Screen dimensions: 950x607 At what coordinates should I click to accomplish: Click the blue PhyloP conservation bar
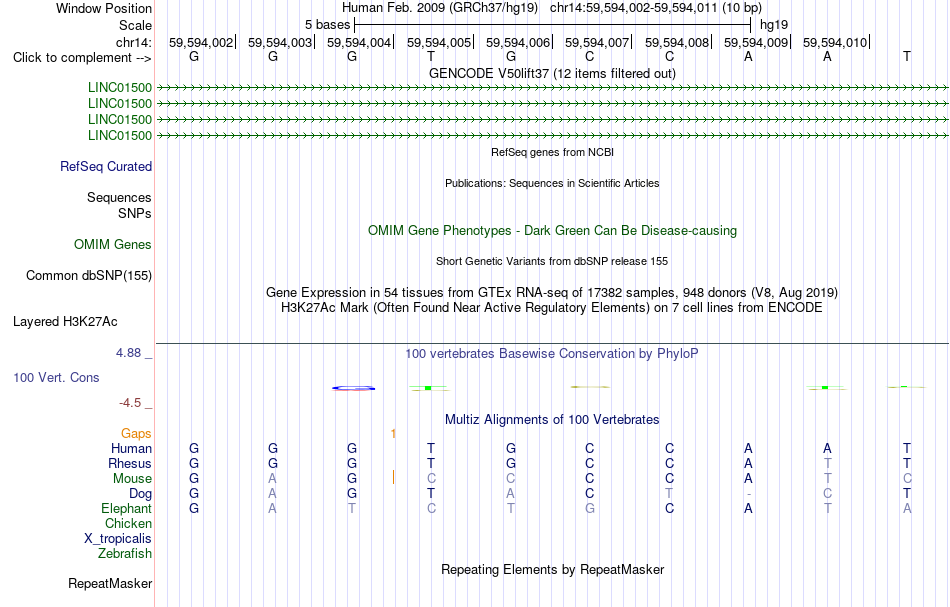(354, 388)
